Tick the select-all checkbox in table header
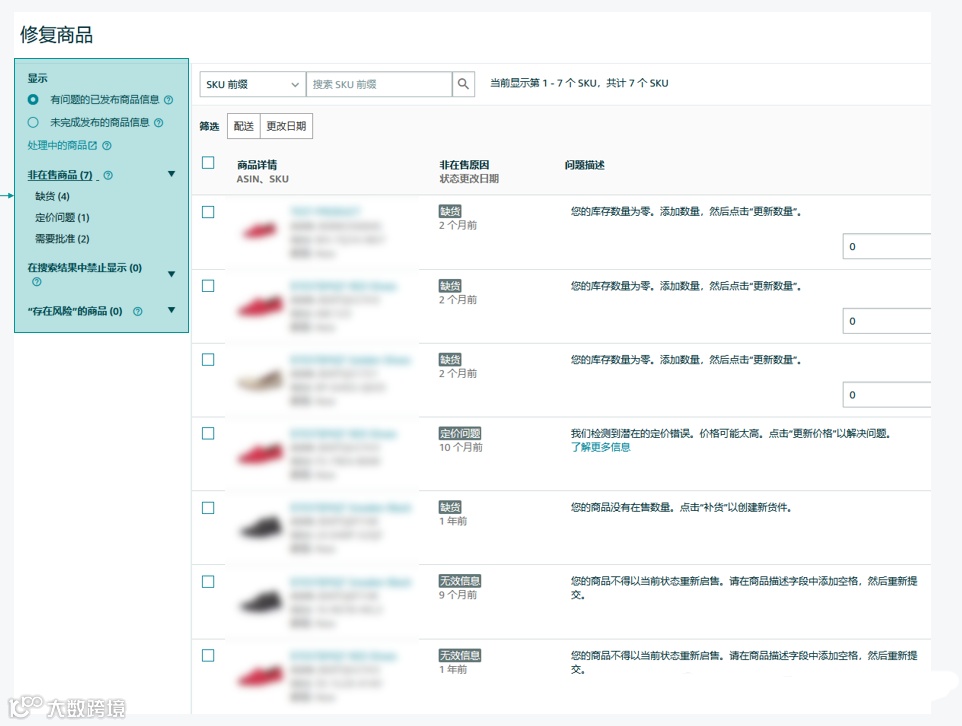The image size is (962, 726). click(x=208, y=163)
